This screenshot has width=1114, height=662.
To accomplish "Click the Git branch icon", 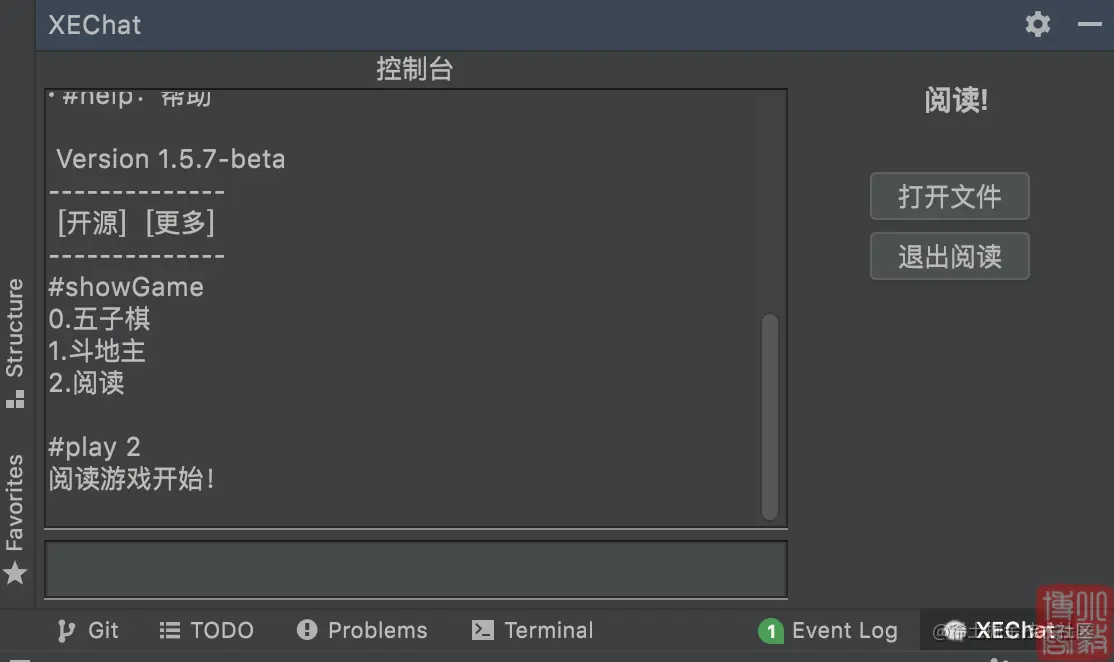I will click(65, 630).
